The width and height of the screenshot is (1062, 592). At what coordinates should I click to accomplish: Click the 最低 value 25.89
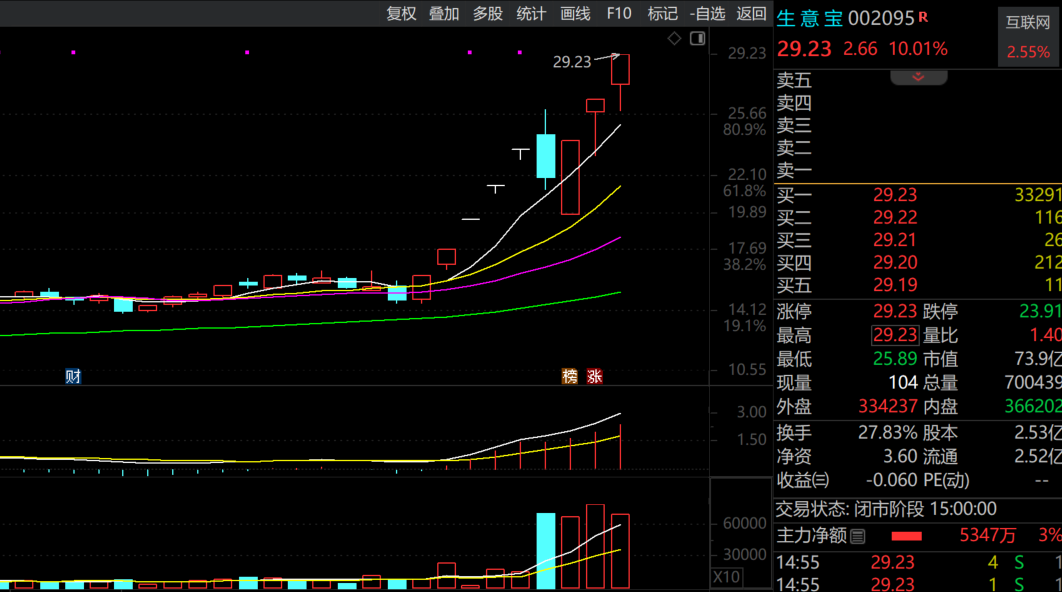[x=895, y=359]
